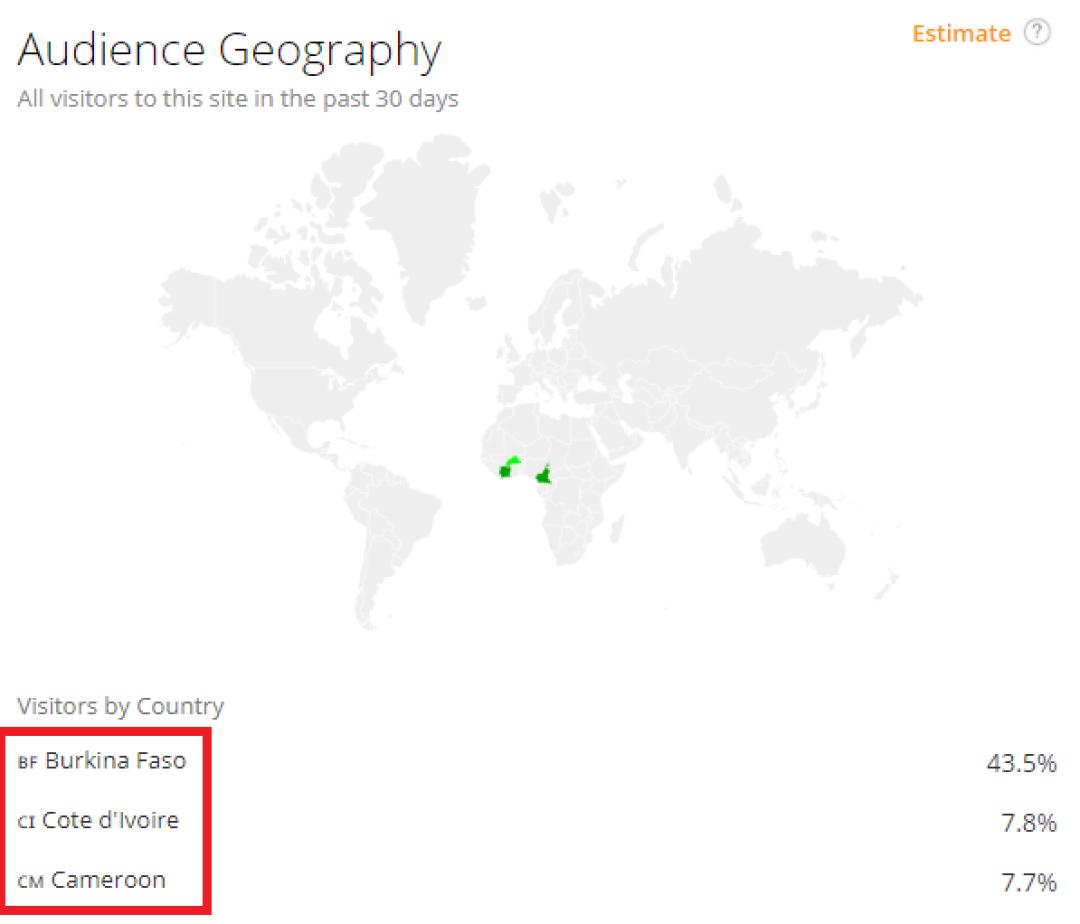
Task: Click the Estimate label
Action: (x=961, y=34)
